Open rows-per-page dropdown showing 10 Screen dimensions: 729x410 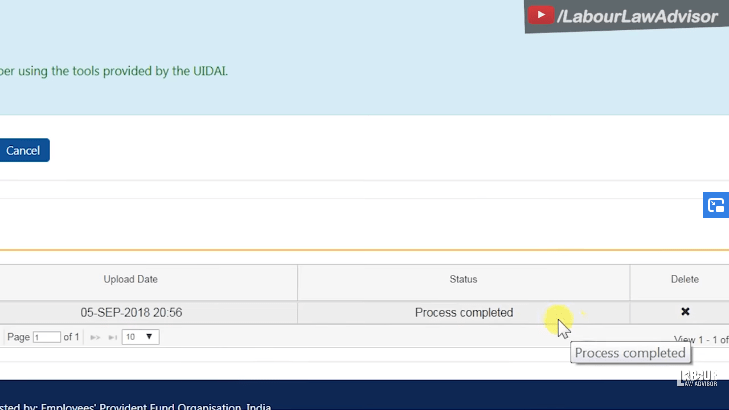click(x=140, y=337)
